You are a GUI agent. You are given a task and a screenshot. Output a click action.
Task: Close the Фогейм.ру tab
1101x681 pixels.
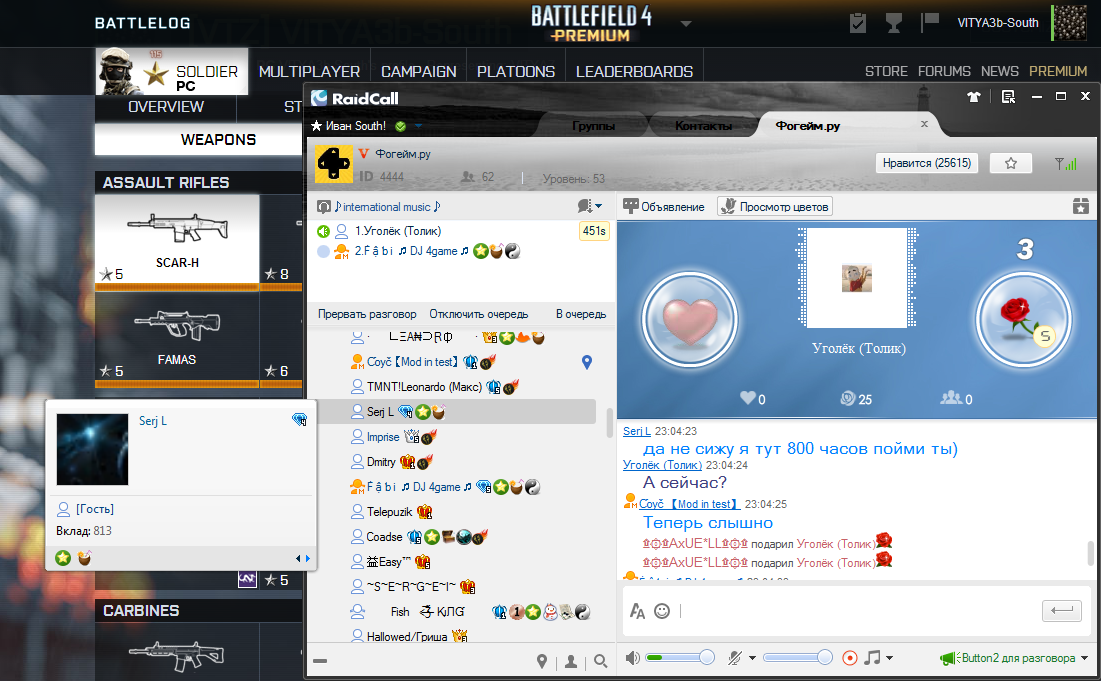924,124
